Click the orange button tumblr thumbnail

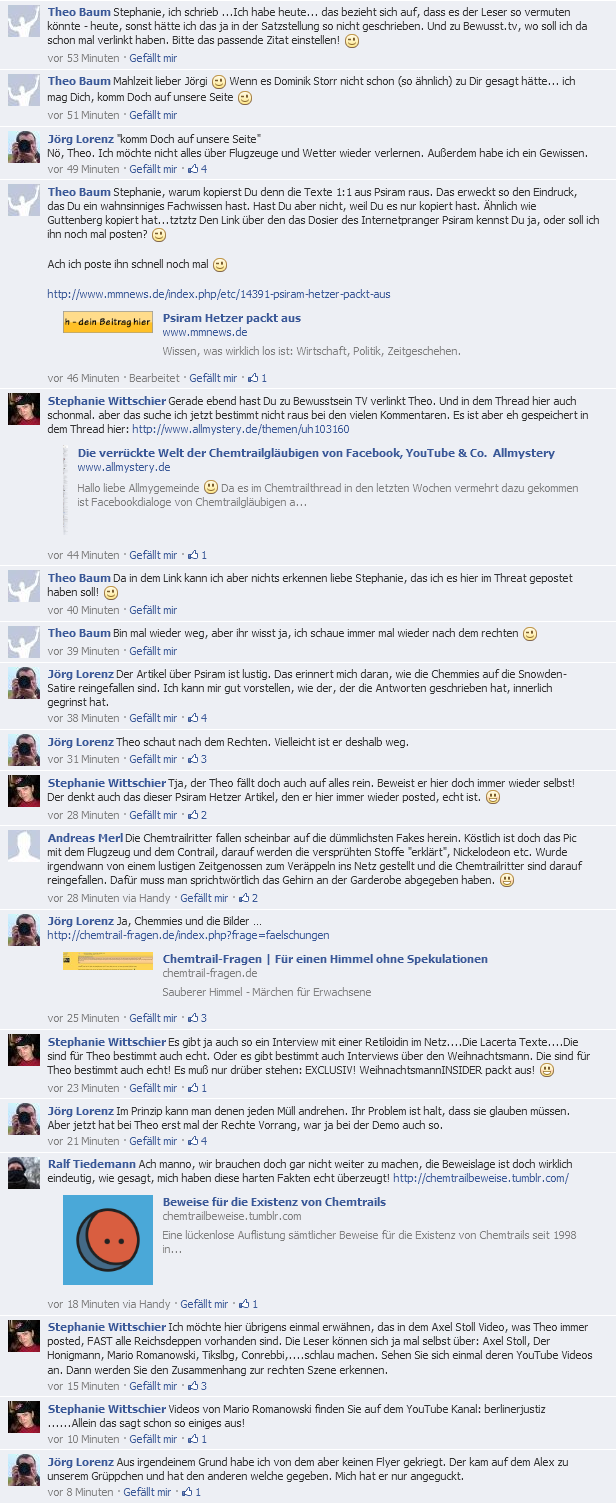[108, 1239]
